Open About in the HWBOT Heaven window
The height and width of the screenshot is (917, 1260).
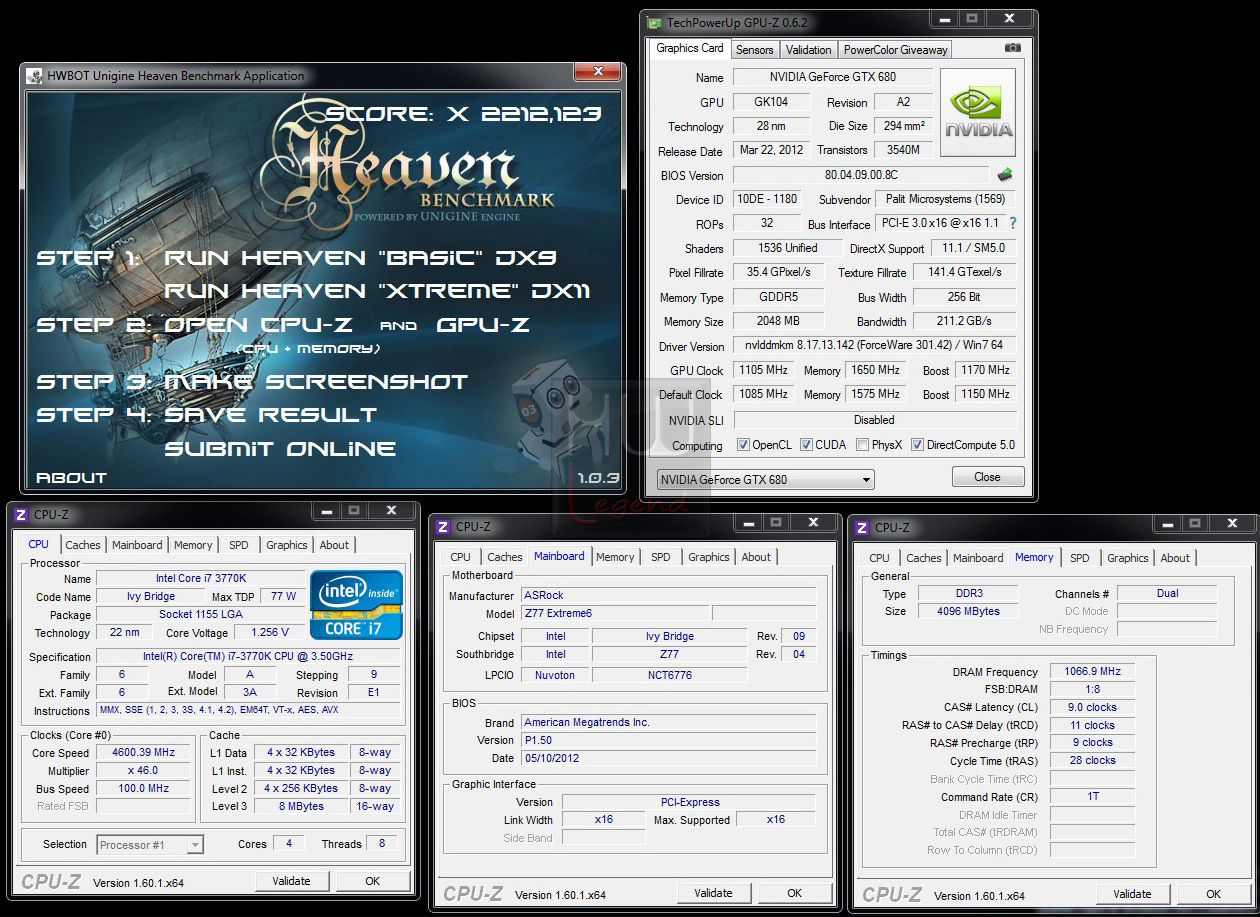(x=71, y=478)
